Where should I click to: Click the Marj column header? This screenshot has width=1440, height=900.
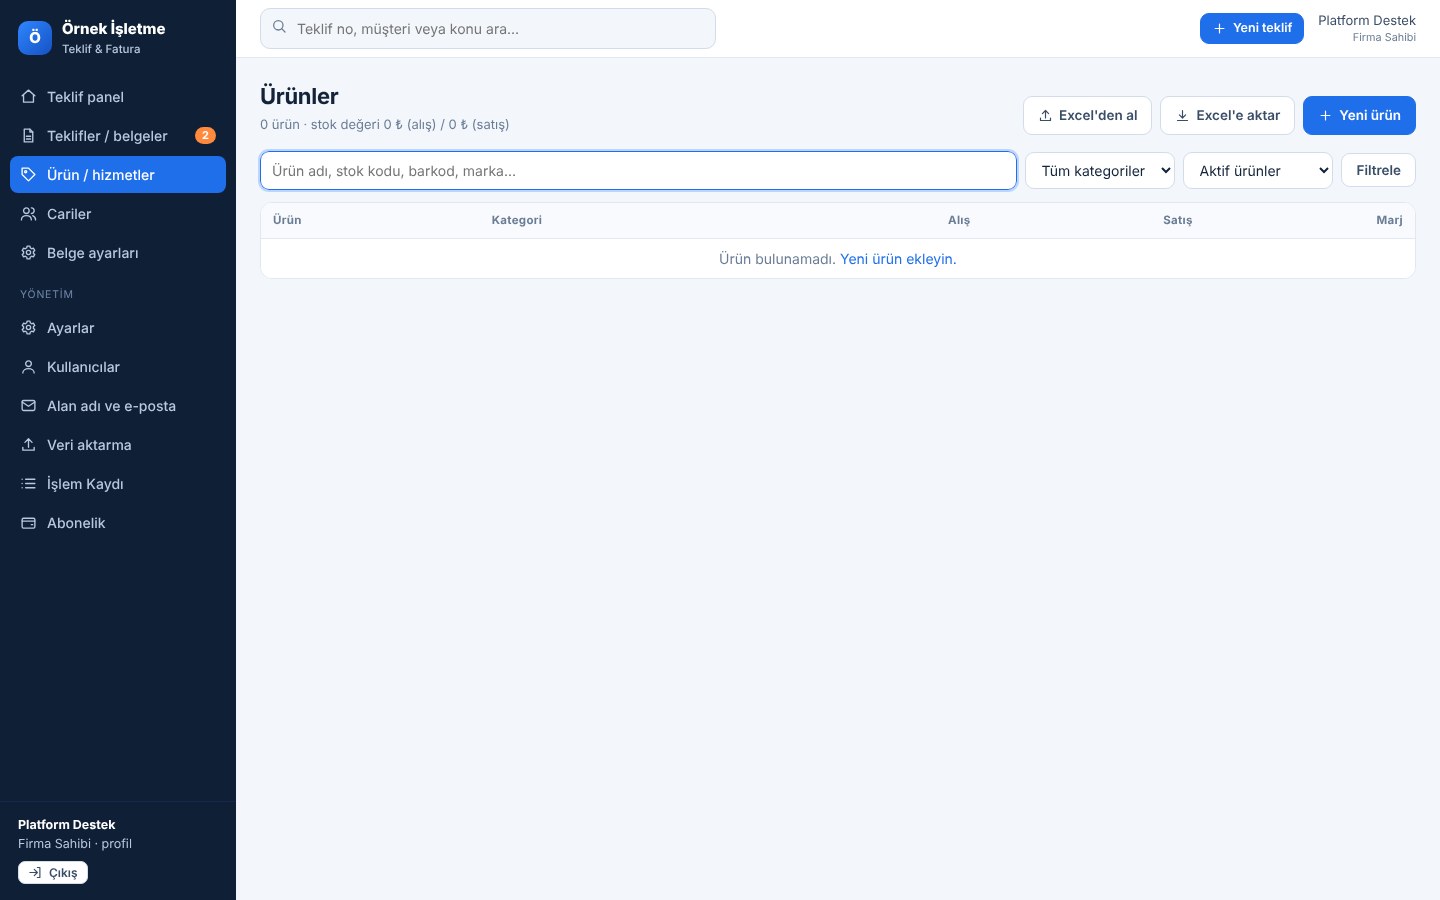click(x=1389, y=220)
